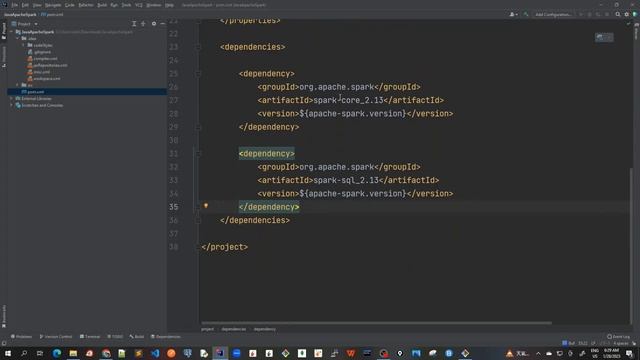Collapse the JavaApacheSpark root node
This screenshot has width=640, height=360.
[11, 32]
